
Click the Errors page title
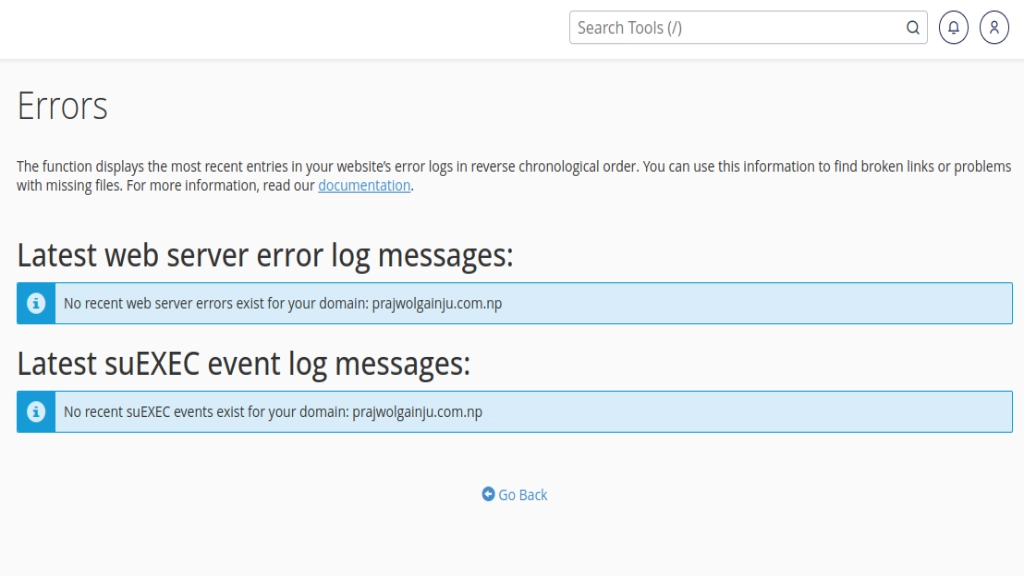[x=62, y=105]
